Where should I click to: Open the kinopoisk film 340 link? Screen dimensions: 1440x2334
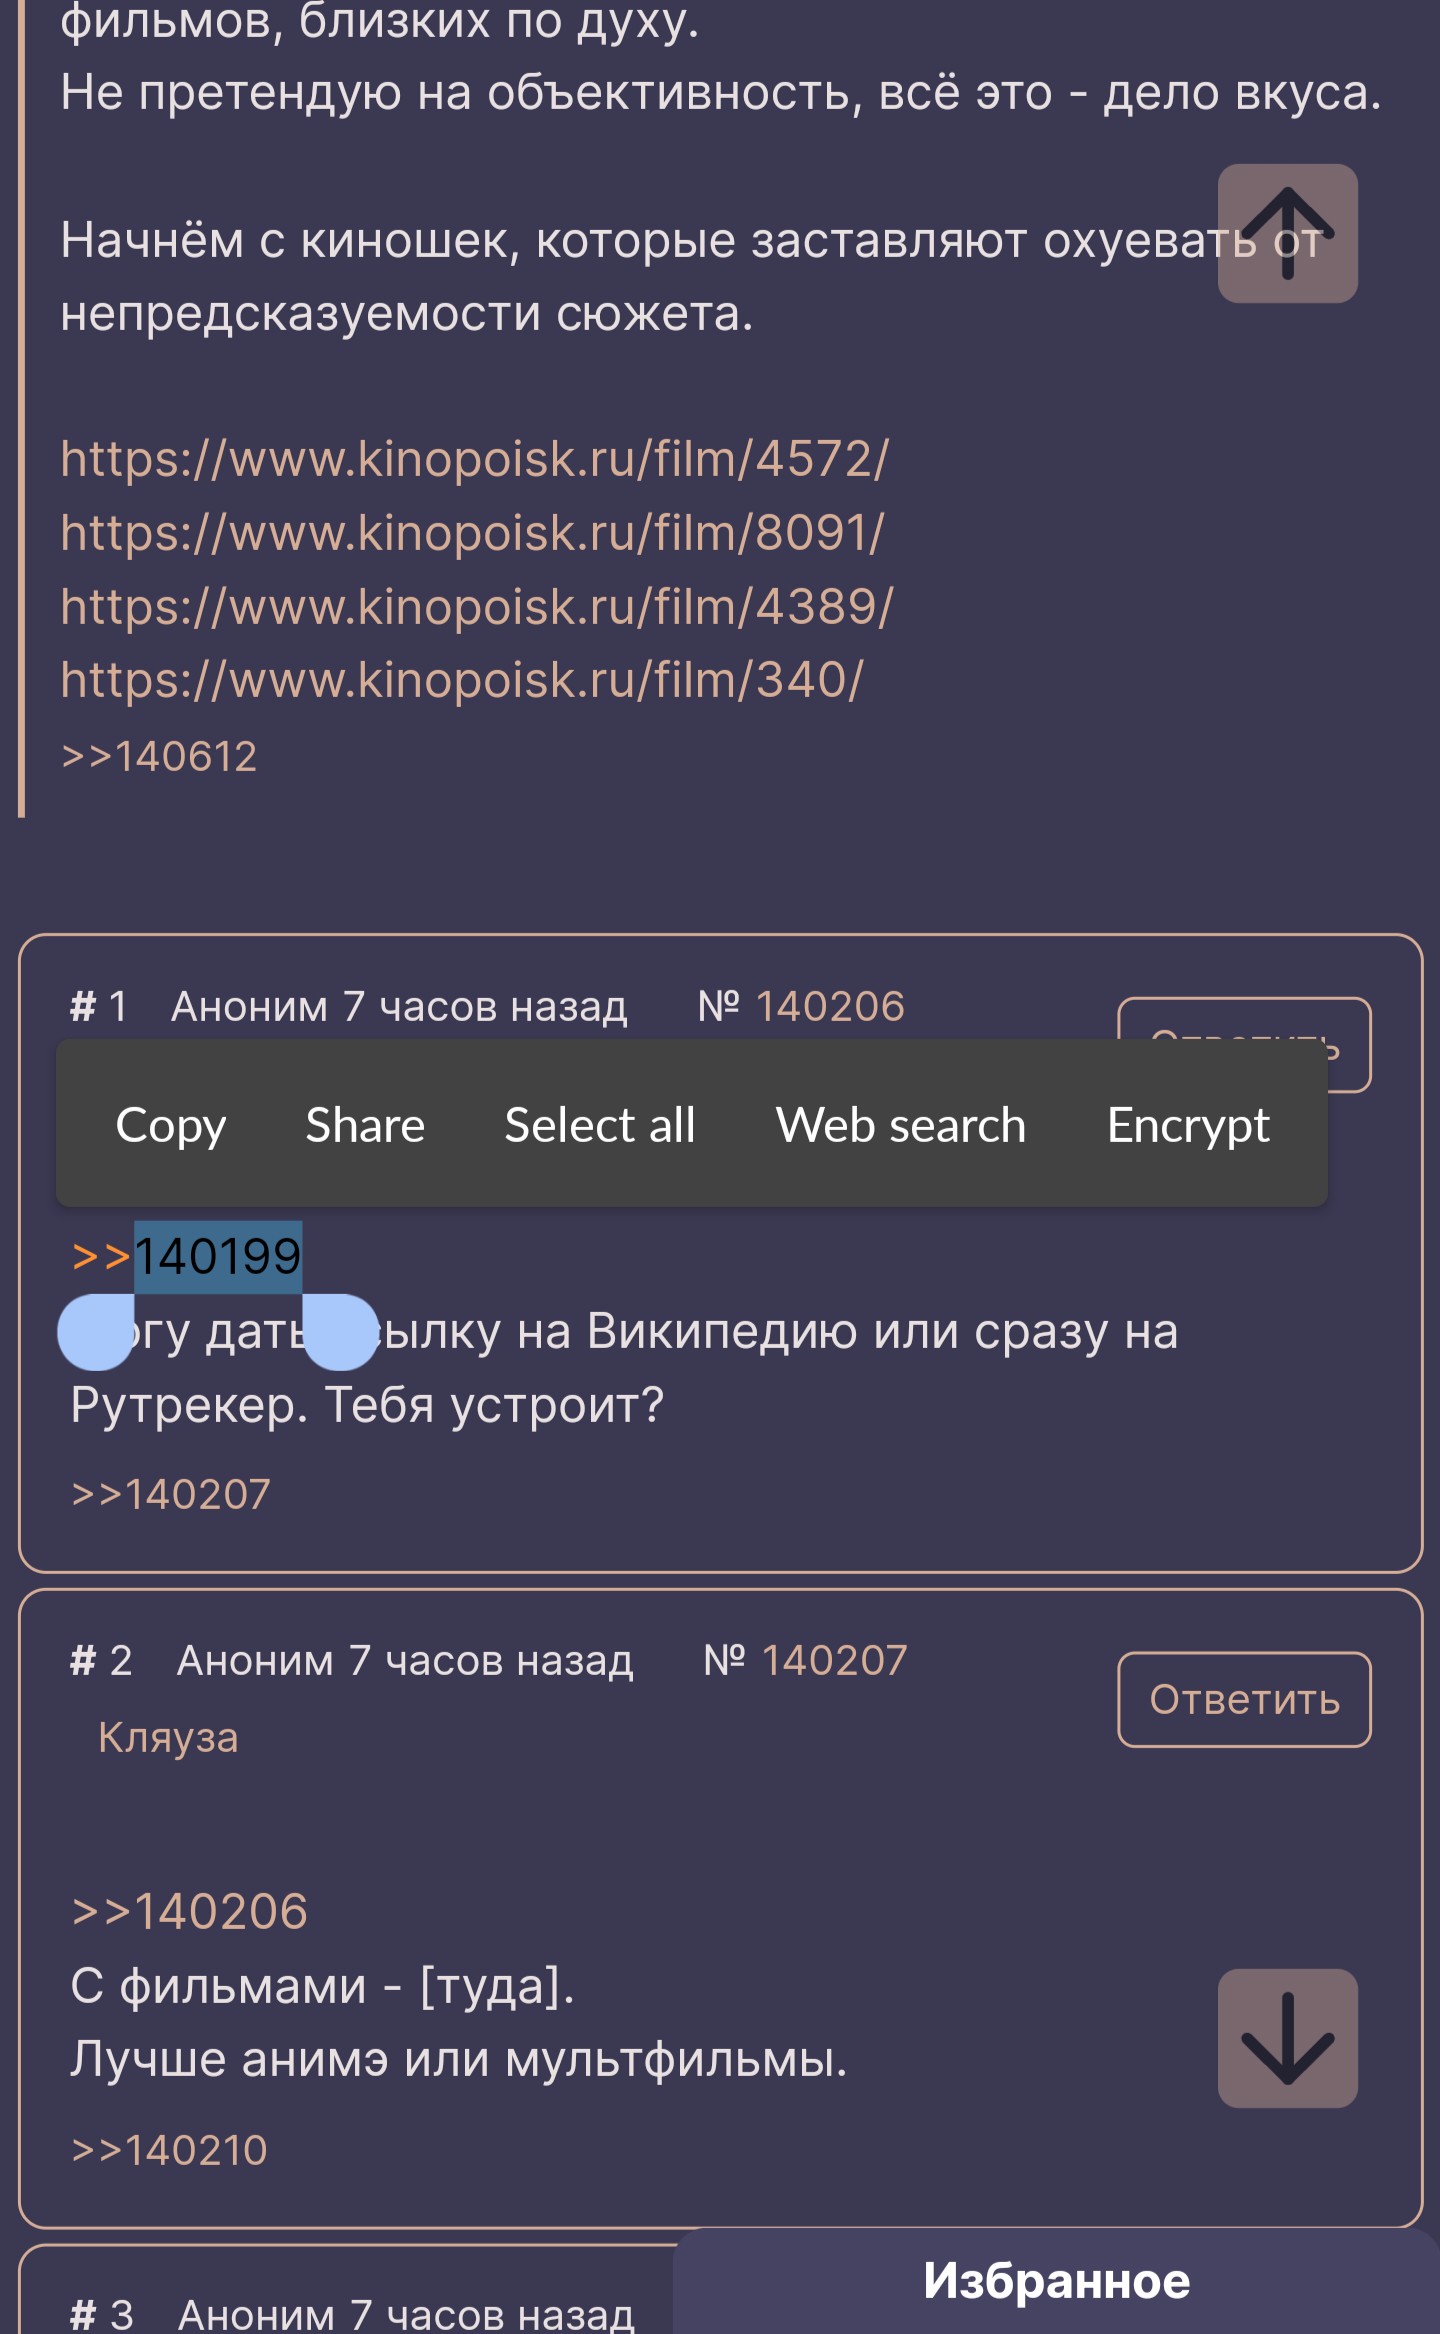pyautogui.click(x=461, y=679)
